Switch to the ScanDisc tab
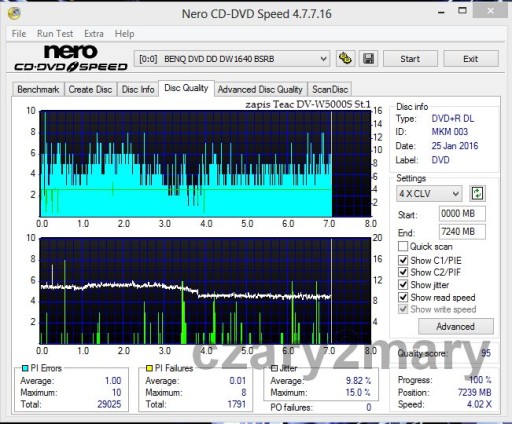This screenshot has height=424, width=512. [330, 89]
